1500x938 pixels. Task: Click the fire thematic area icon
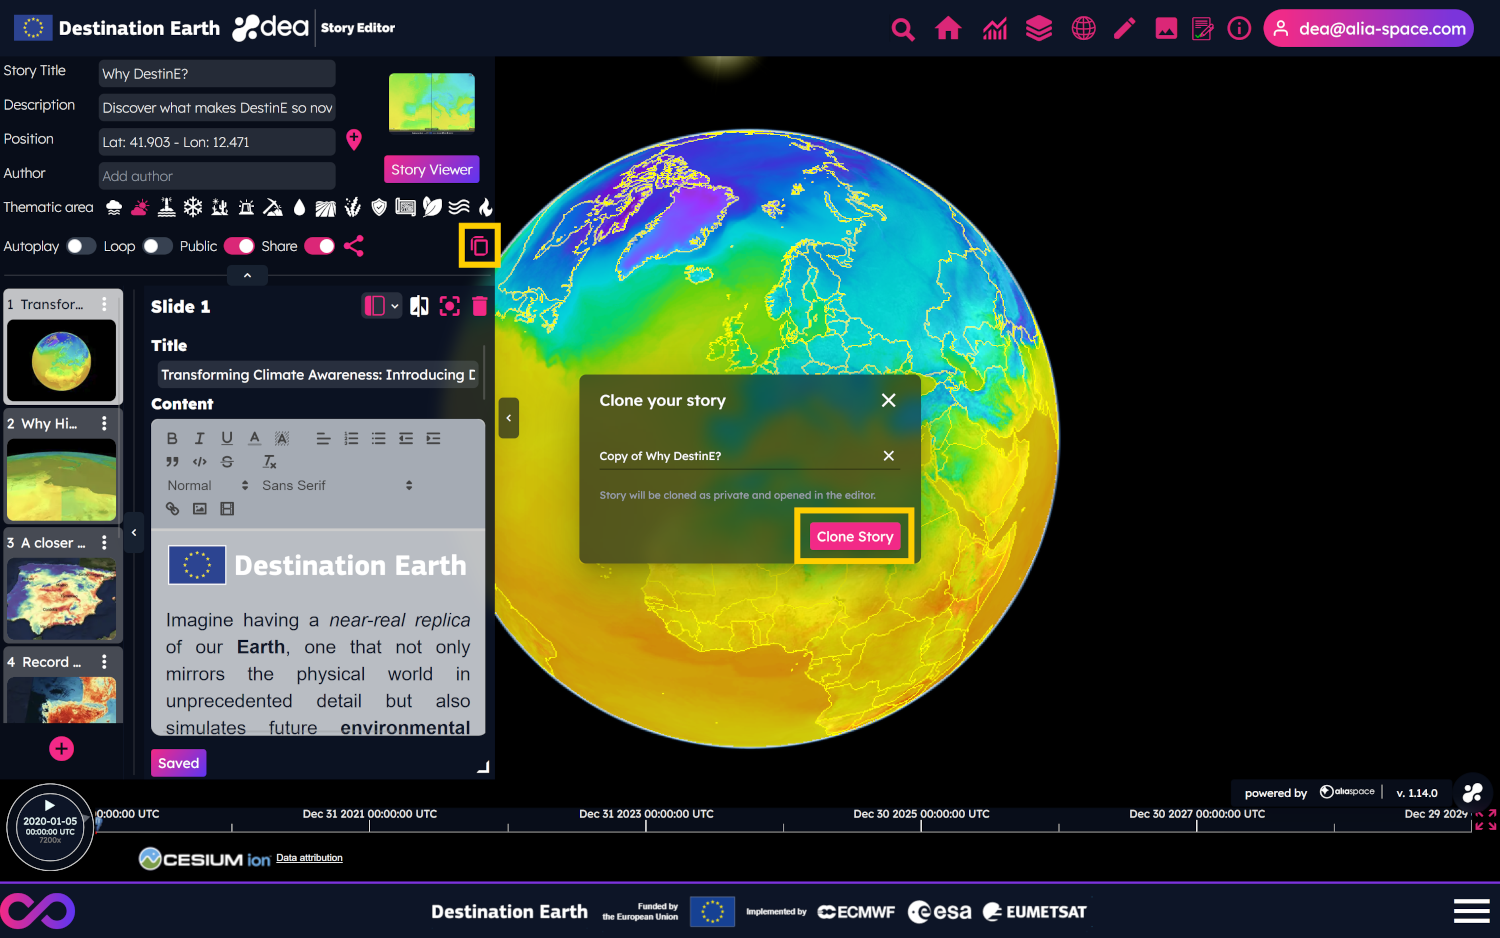pos(485,207)
